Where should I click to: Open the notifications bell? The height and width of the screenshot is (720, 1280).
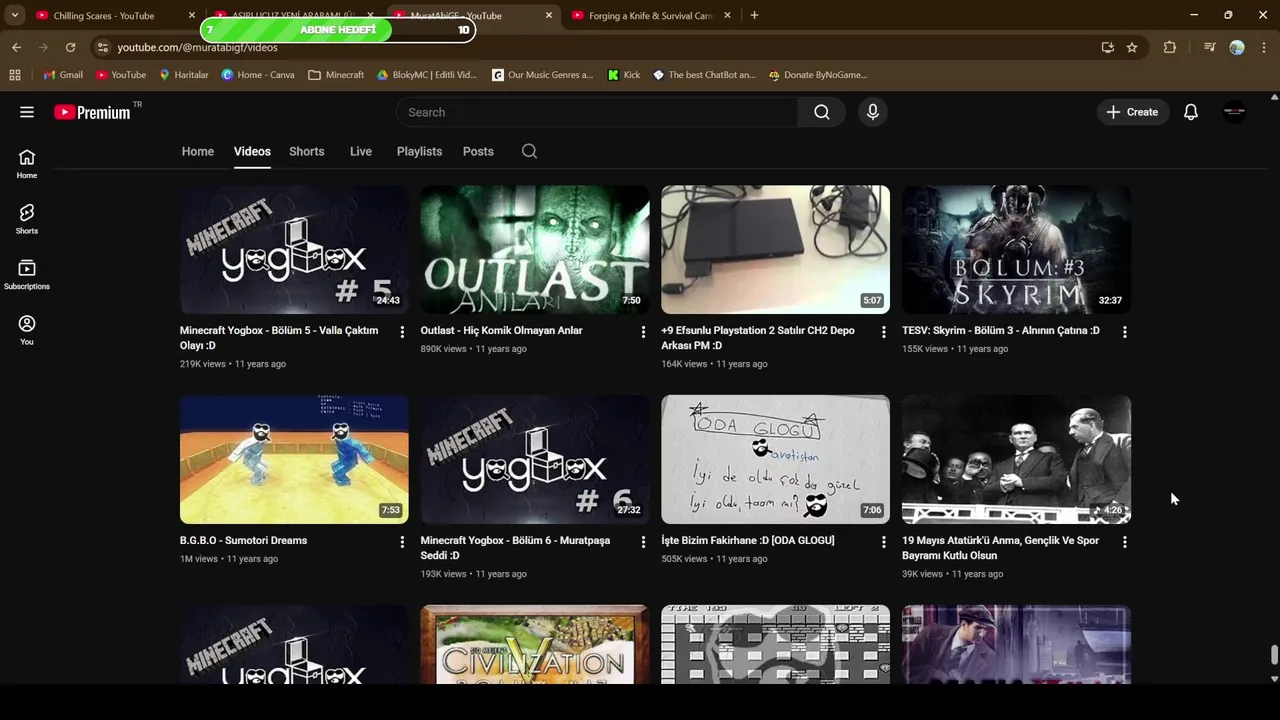click(1191, 112)
